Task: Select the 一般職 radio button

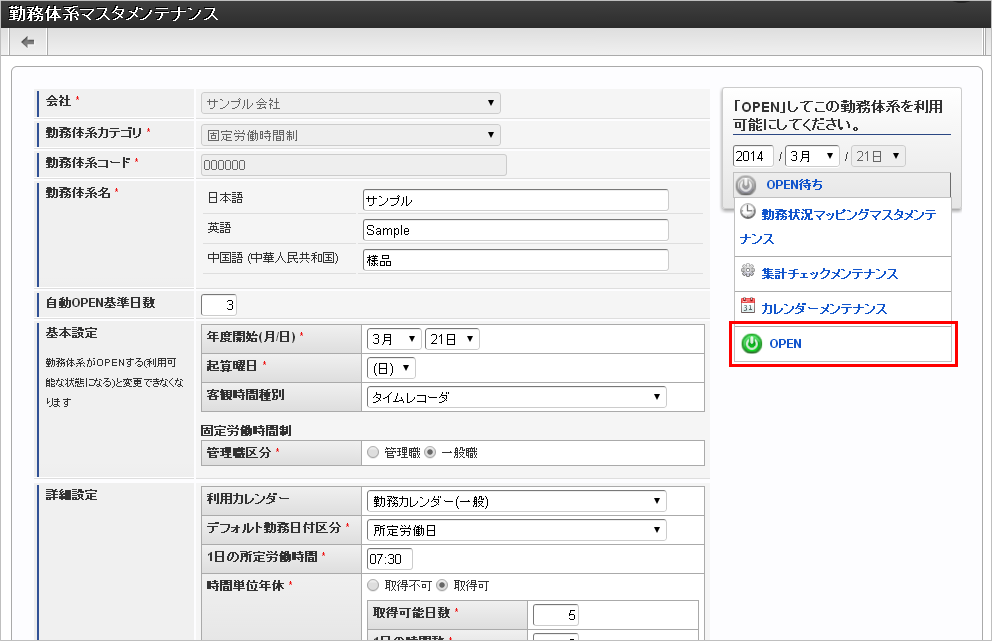Action: [430, 452]
